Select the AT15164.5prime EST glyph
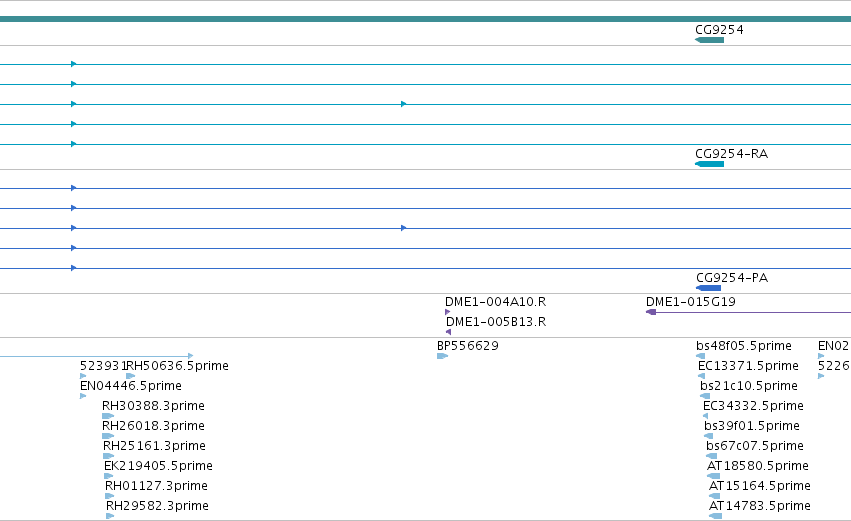 pyautogui.click(x=714, y=496)
